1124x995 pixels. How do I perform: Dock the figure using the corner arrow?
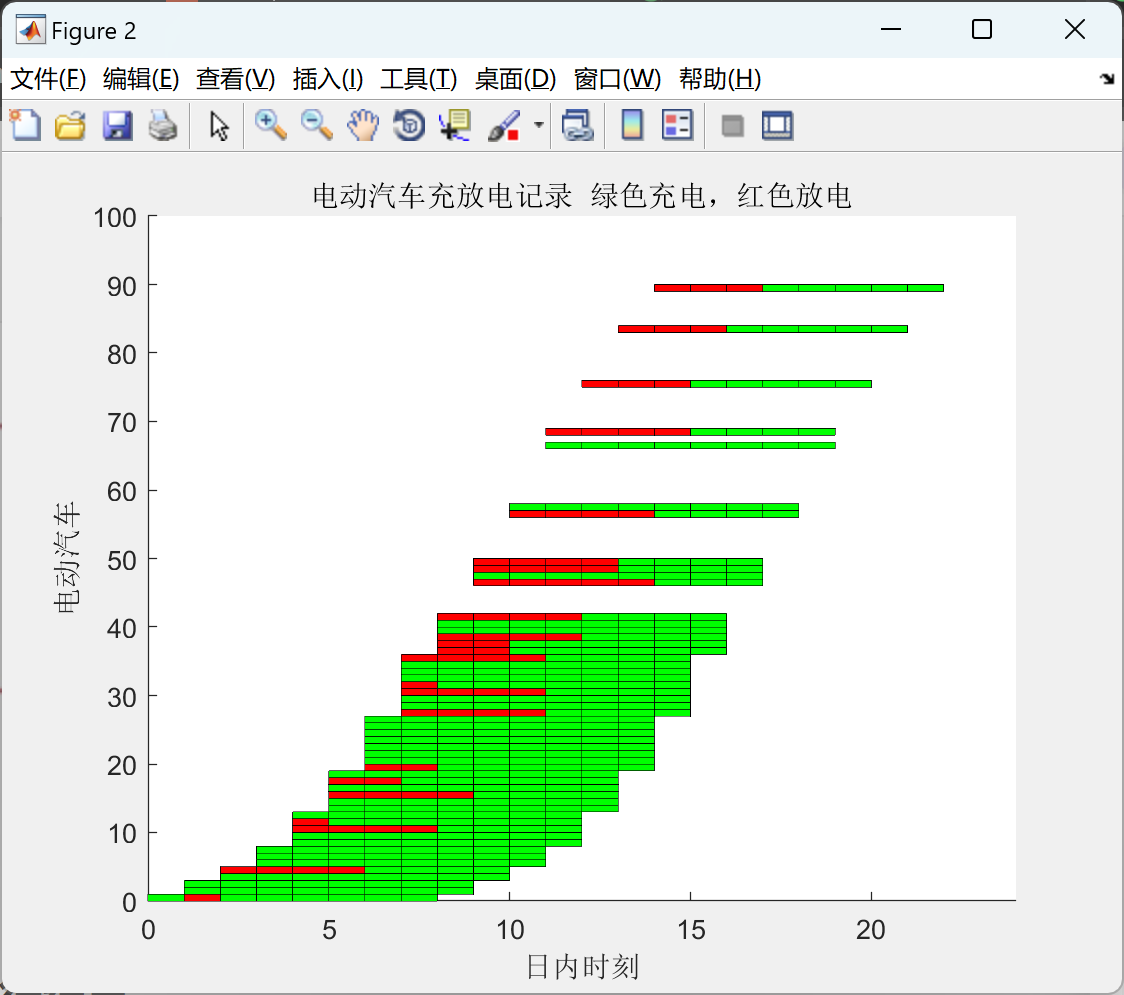pyautogui.click(x=1108, y=78)
